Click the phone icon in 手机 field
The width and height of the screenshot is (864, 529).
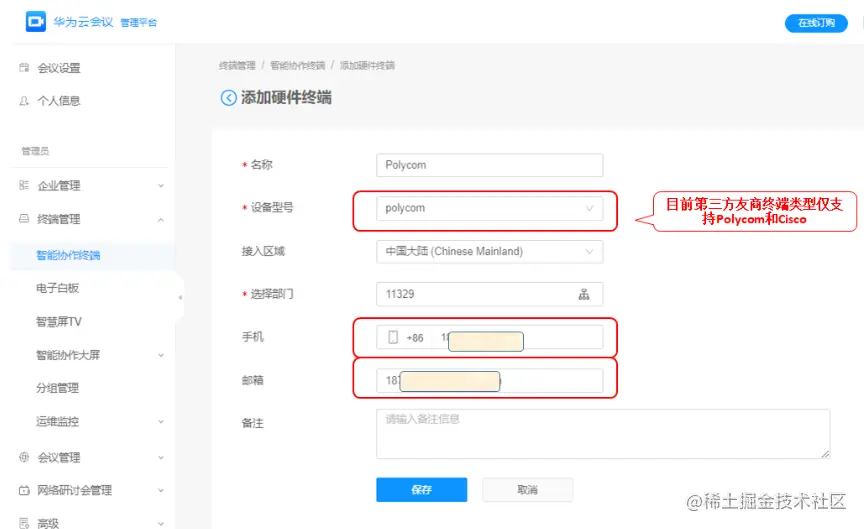point(393,337)
